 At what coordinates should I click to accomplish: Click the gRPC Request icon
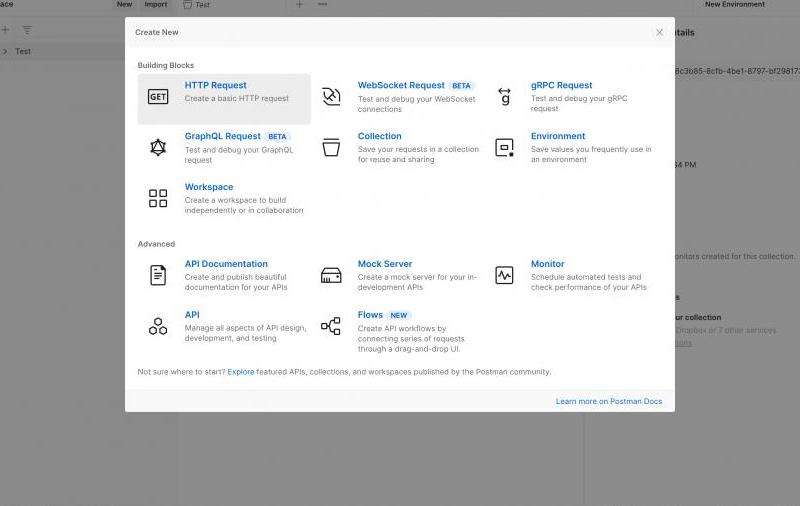(505, 96)
